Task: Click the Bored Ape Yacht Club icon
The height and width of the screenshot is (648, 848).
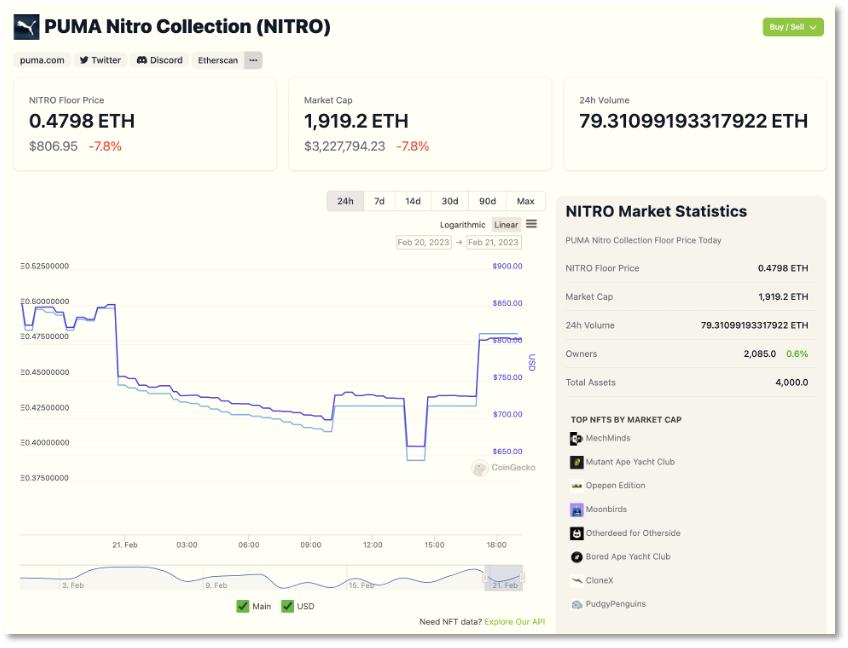Action: coord(576,557)
